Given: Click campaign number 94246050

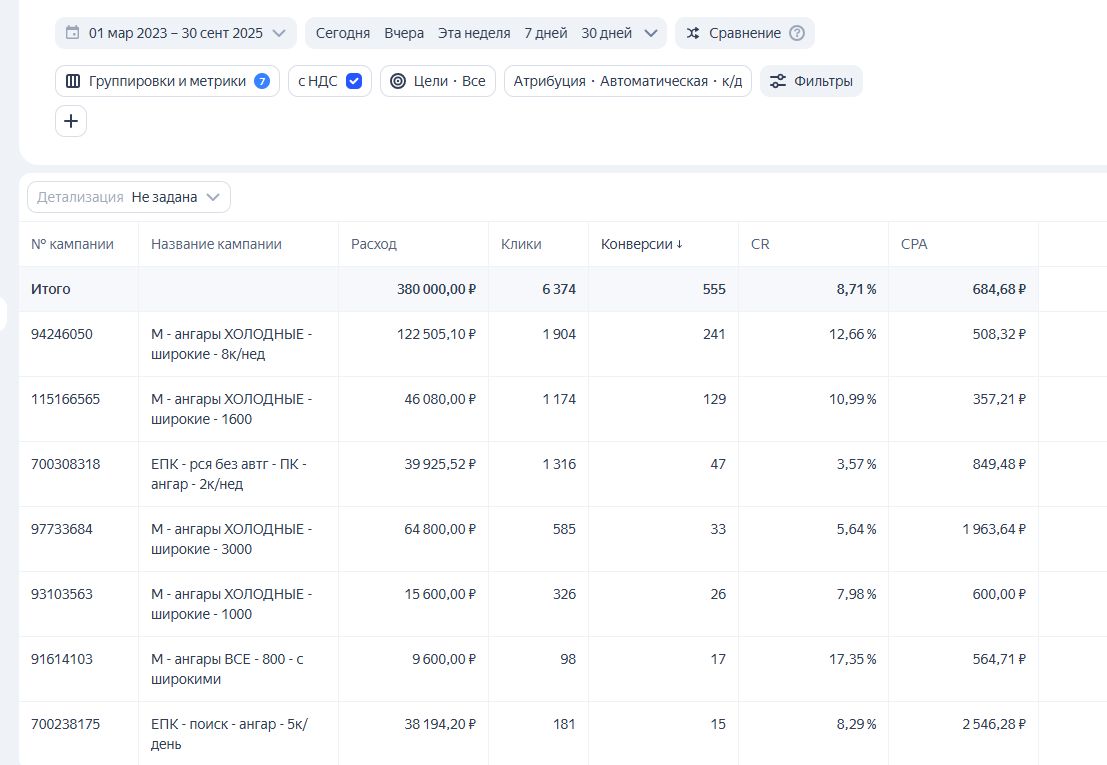Looking at the screenshot, I should click(62, 334).
